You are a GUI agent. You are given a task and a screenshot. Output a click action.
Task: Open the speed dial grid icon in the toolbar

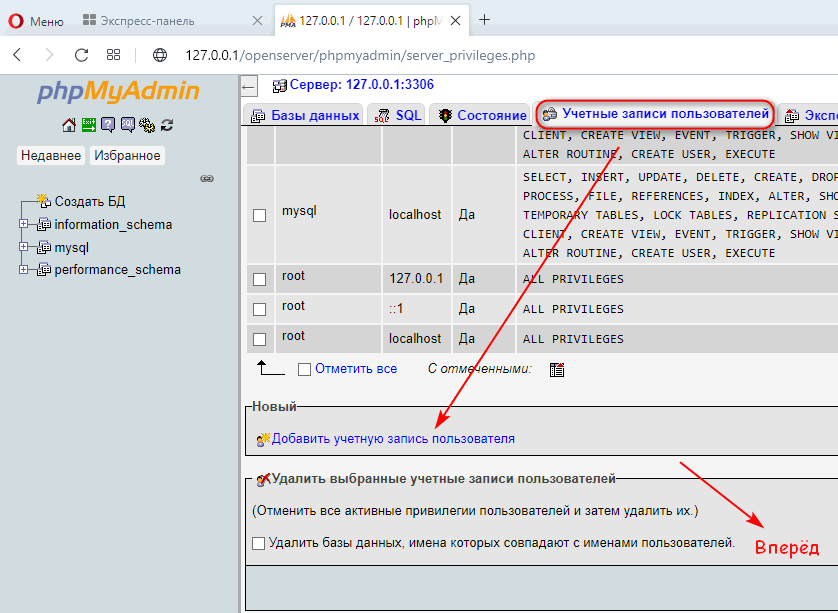click(113, 55)
